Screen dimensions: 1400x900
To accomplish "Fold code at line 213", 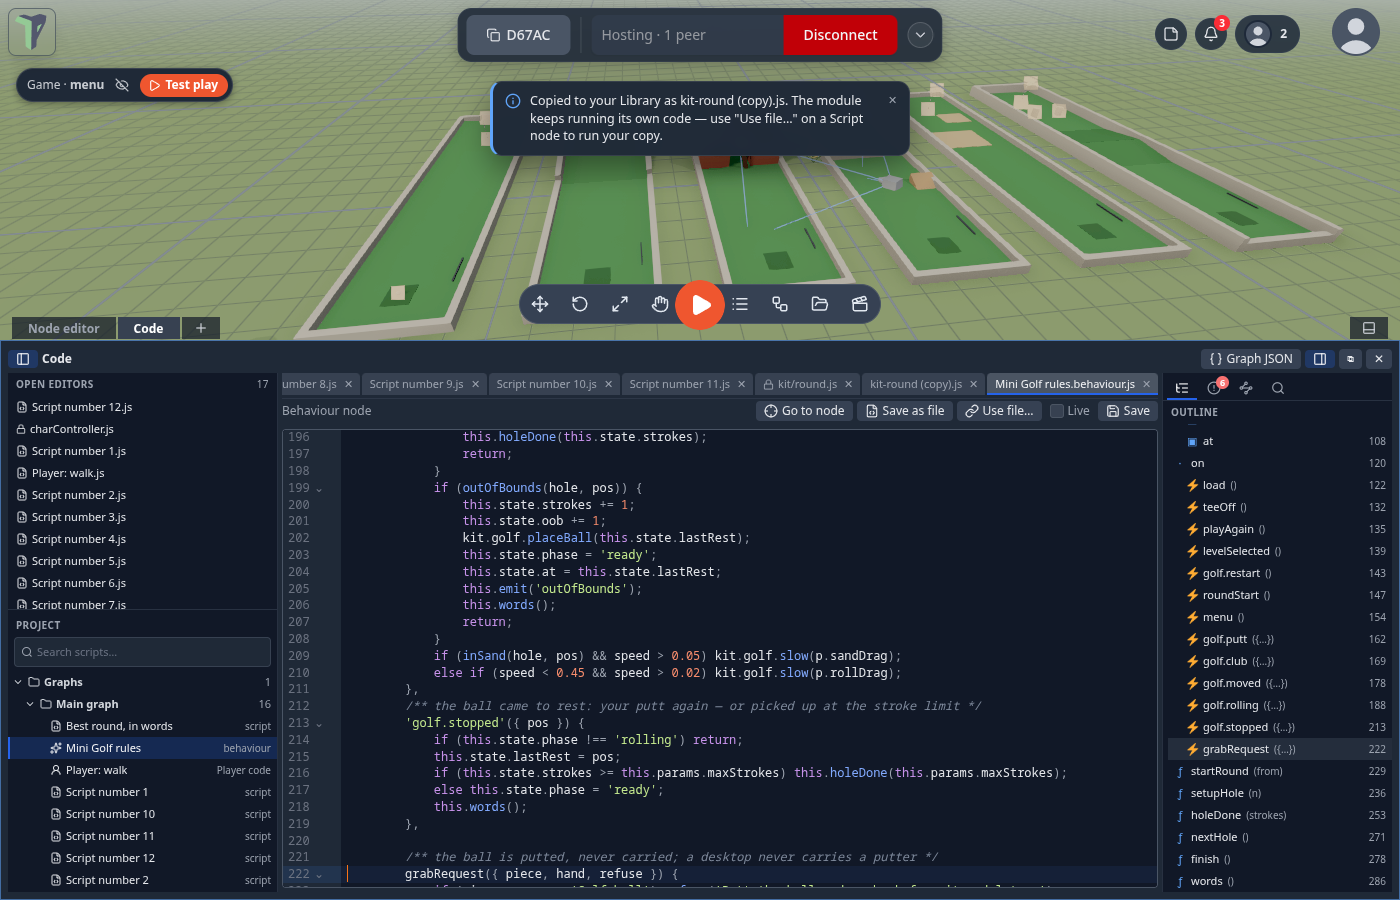I will pyautogui.click(x=319, y=724).
